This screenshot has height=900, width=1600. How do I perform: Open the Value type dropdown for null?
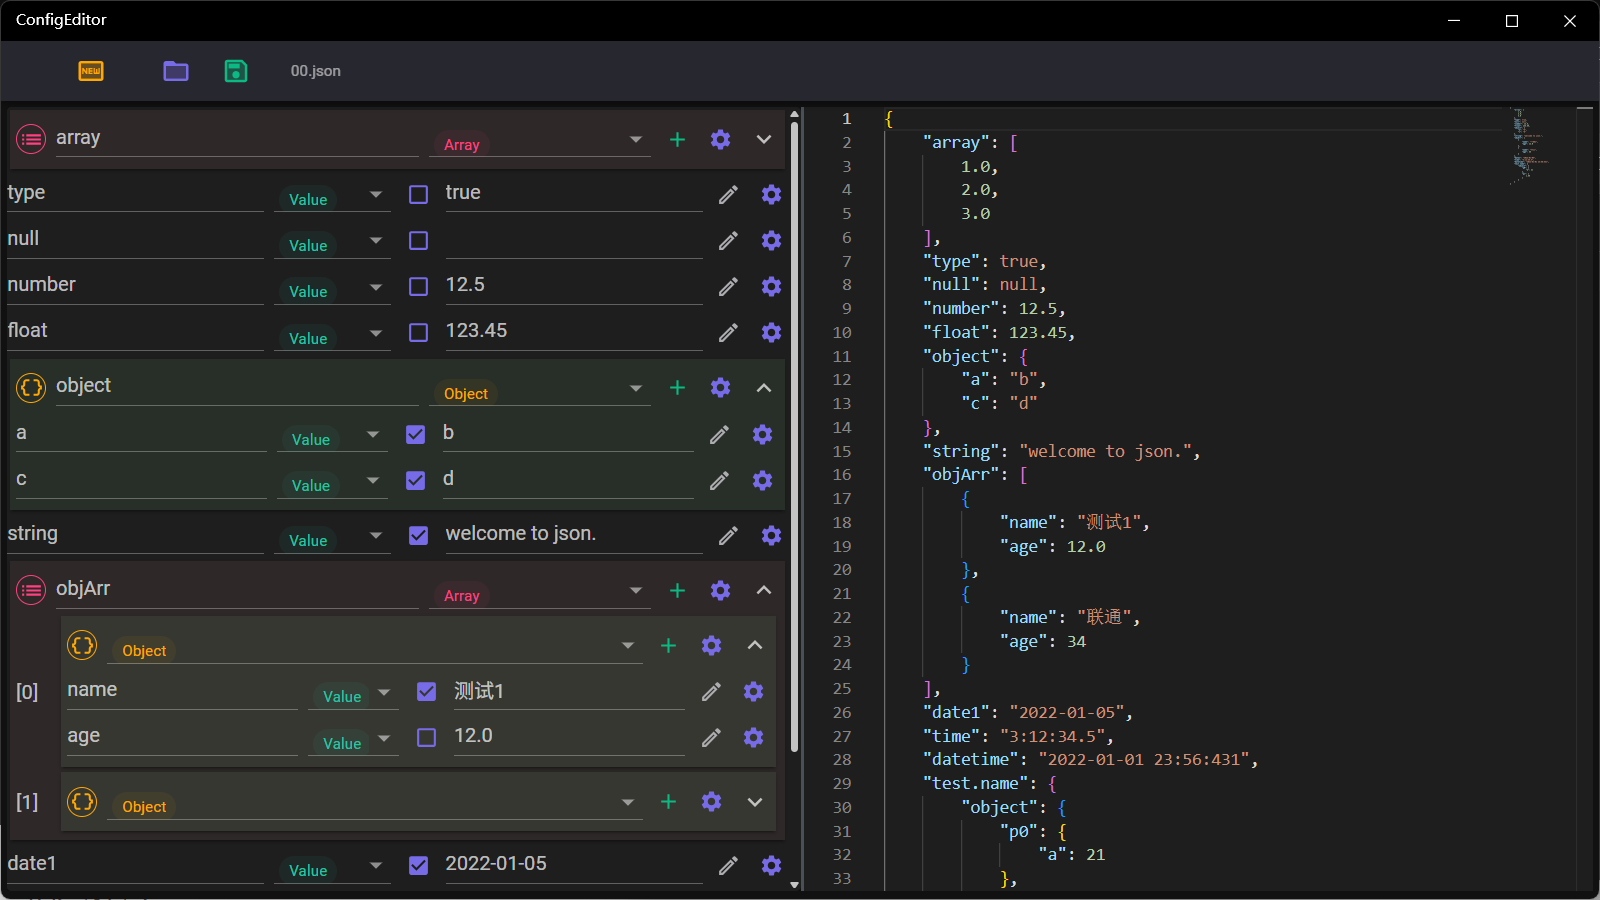point(376,241)
